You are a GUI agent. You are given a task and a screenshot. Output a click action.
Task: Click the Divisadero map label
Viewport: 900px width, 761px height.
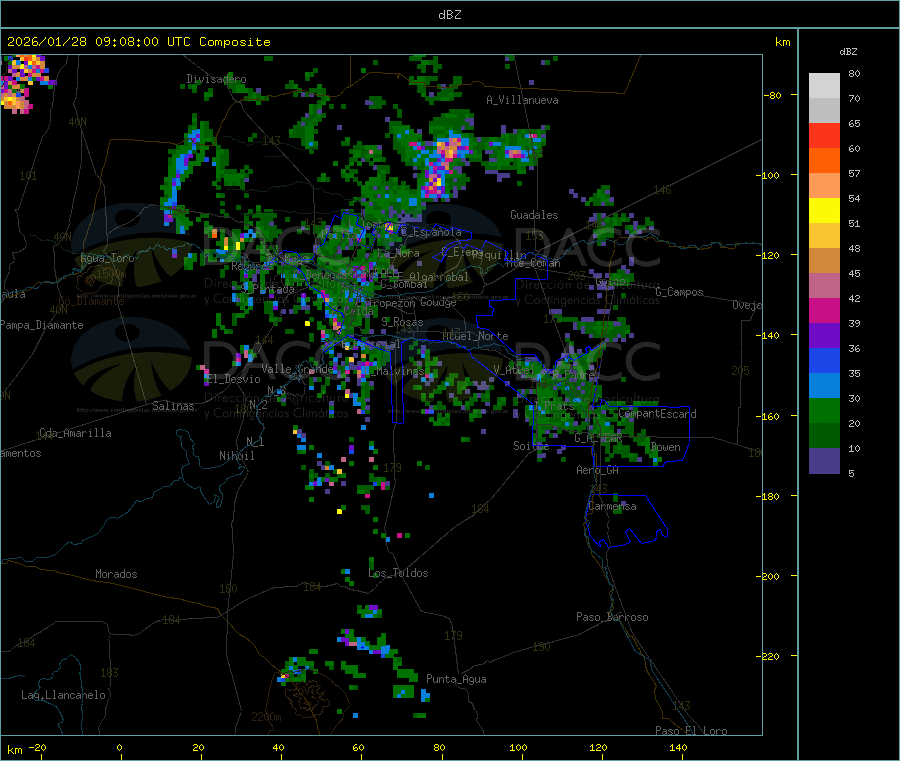tap(216, 79)
